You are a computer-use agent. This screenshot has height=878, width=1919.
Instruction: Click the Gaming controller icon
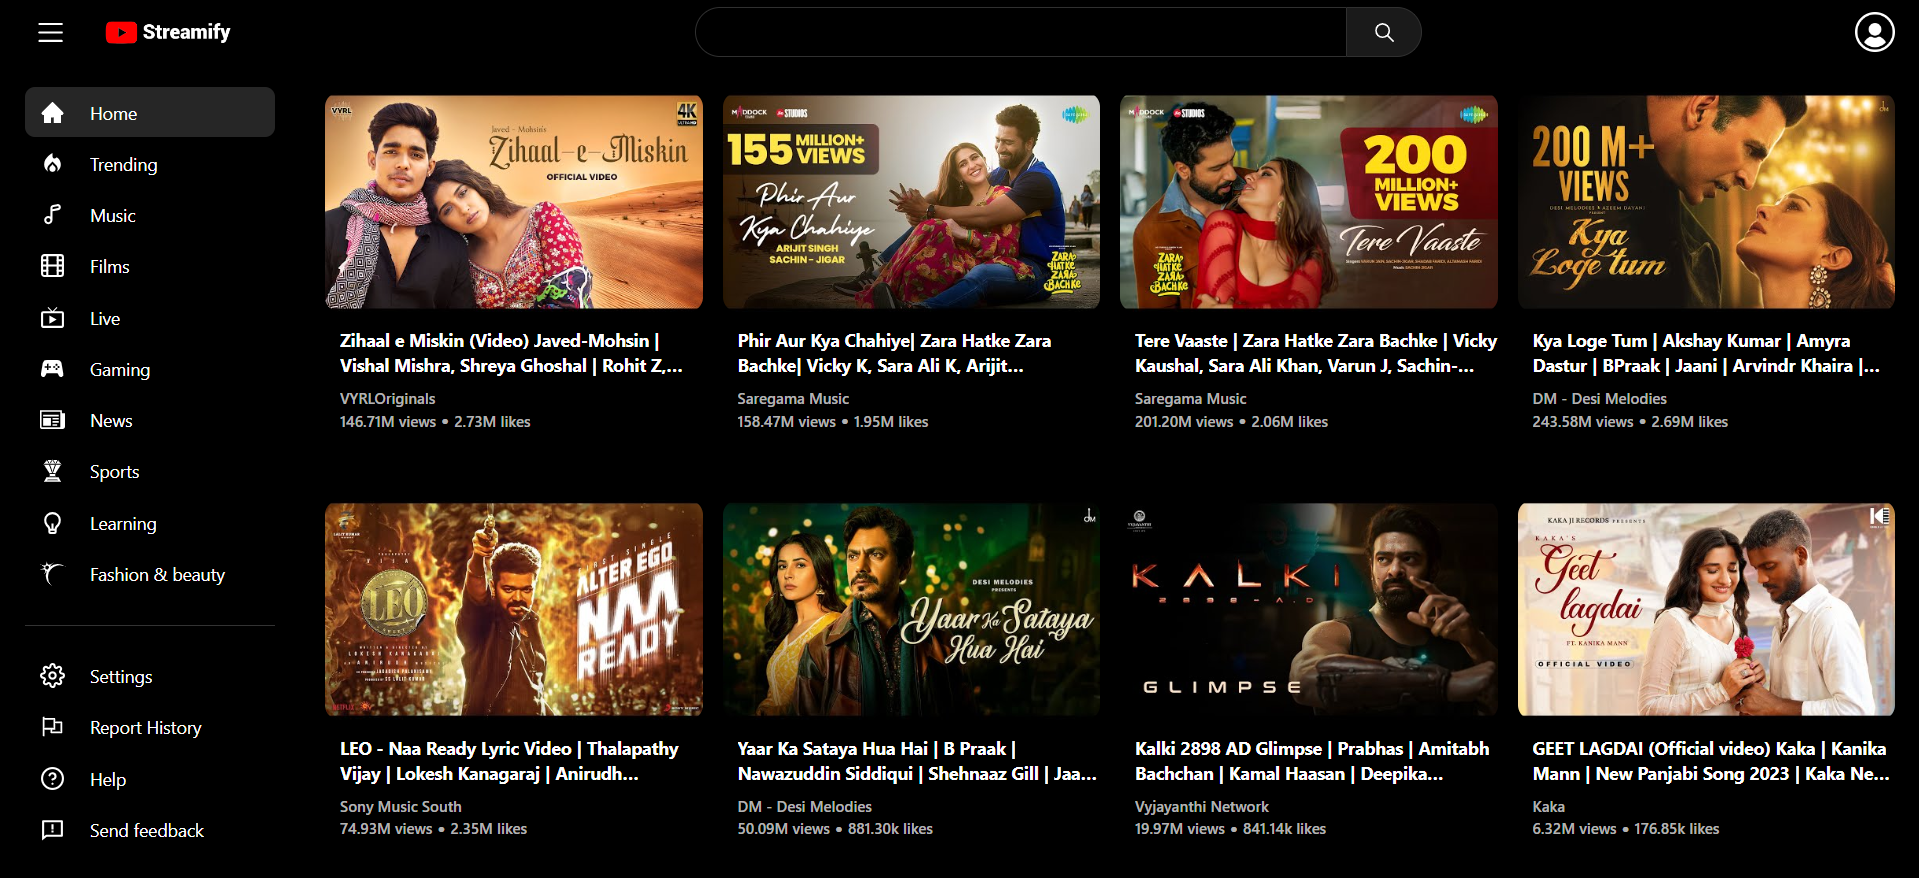pyautogui.click(x=53, y=369)
